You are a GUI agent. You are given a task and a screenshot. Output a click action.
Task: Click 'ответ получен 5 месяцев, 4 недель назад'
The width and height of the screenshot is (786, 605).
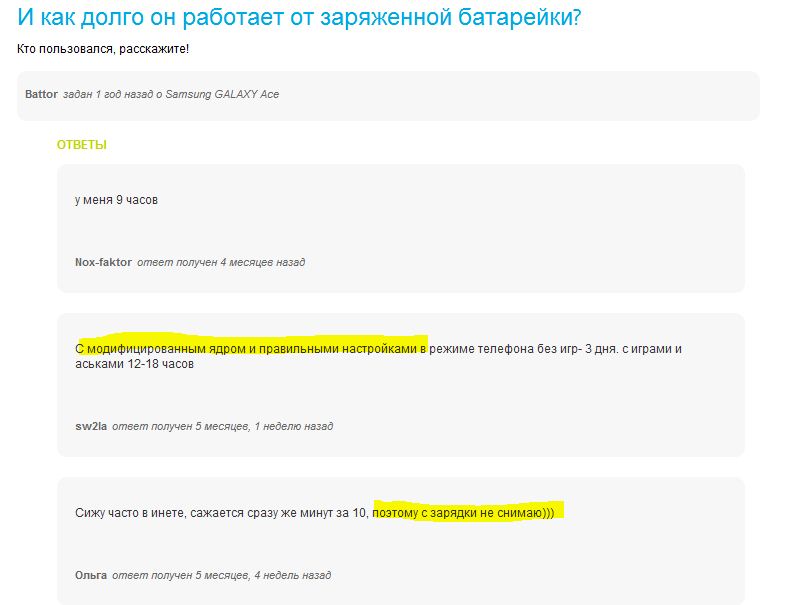pyautogui.click(x=222, y=575)
